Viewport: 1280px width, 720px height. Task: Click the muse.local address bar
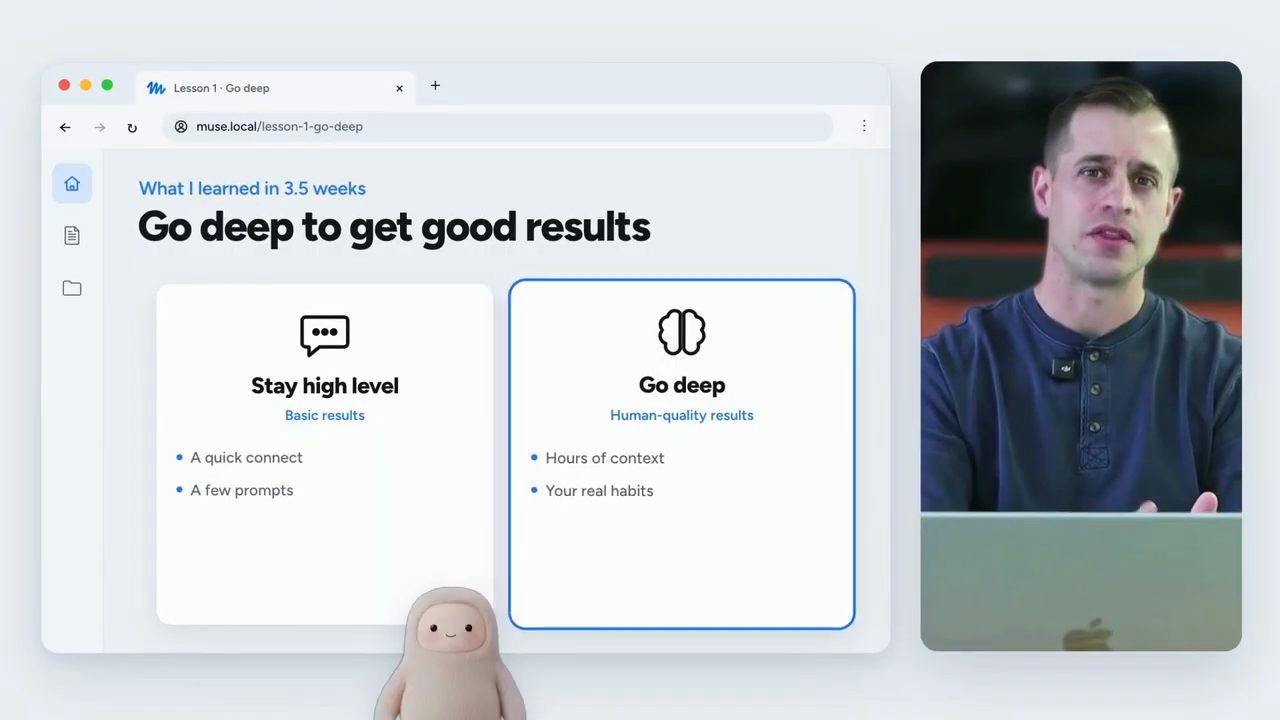(x=498, y=127)
